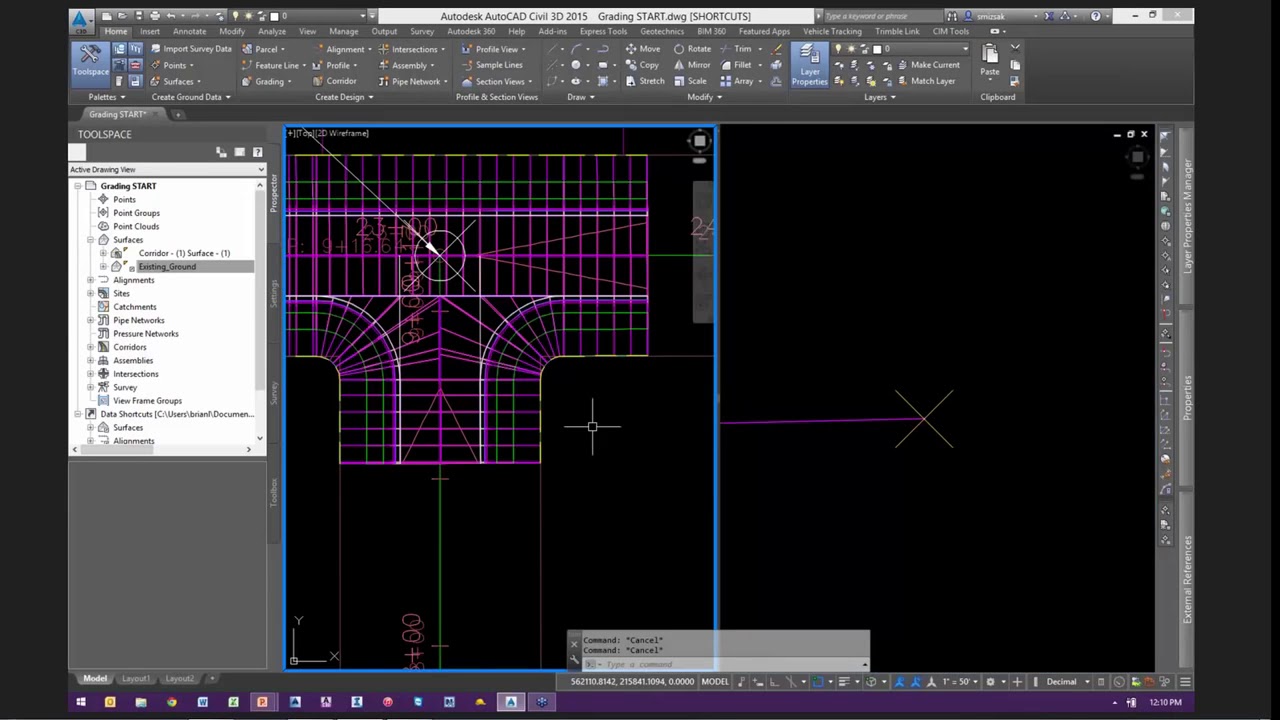Open the Profile View dropdown

pos(494,49)
